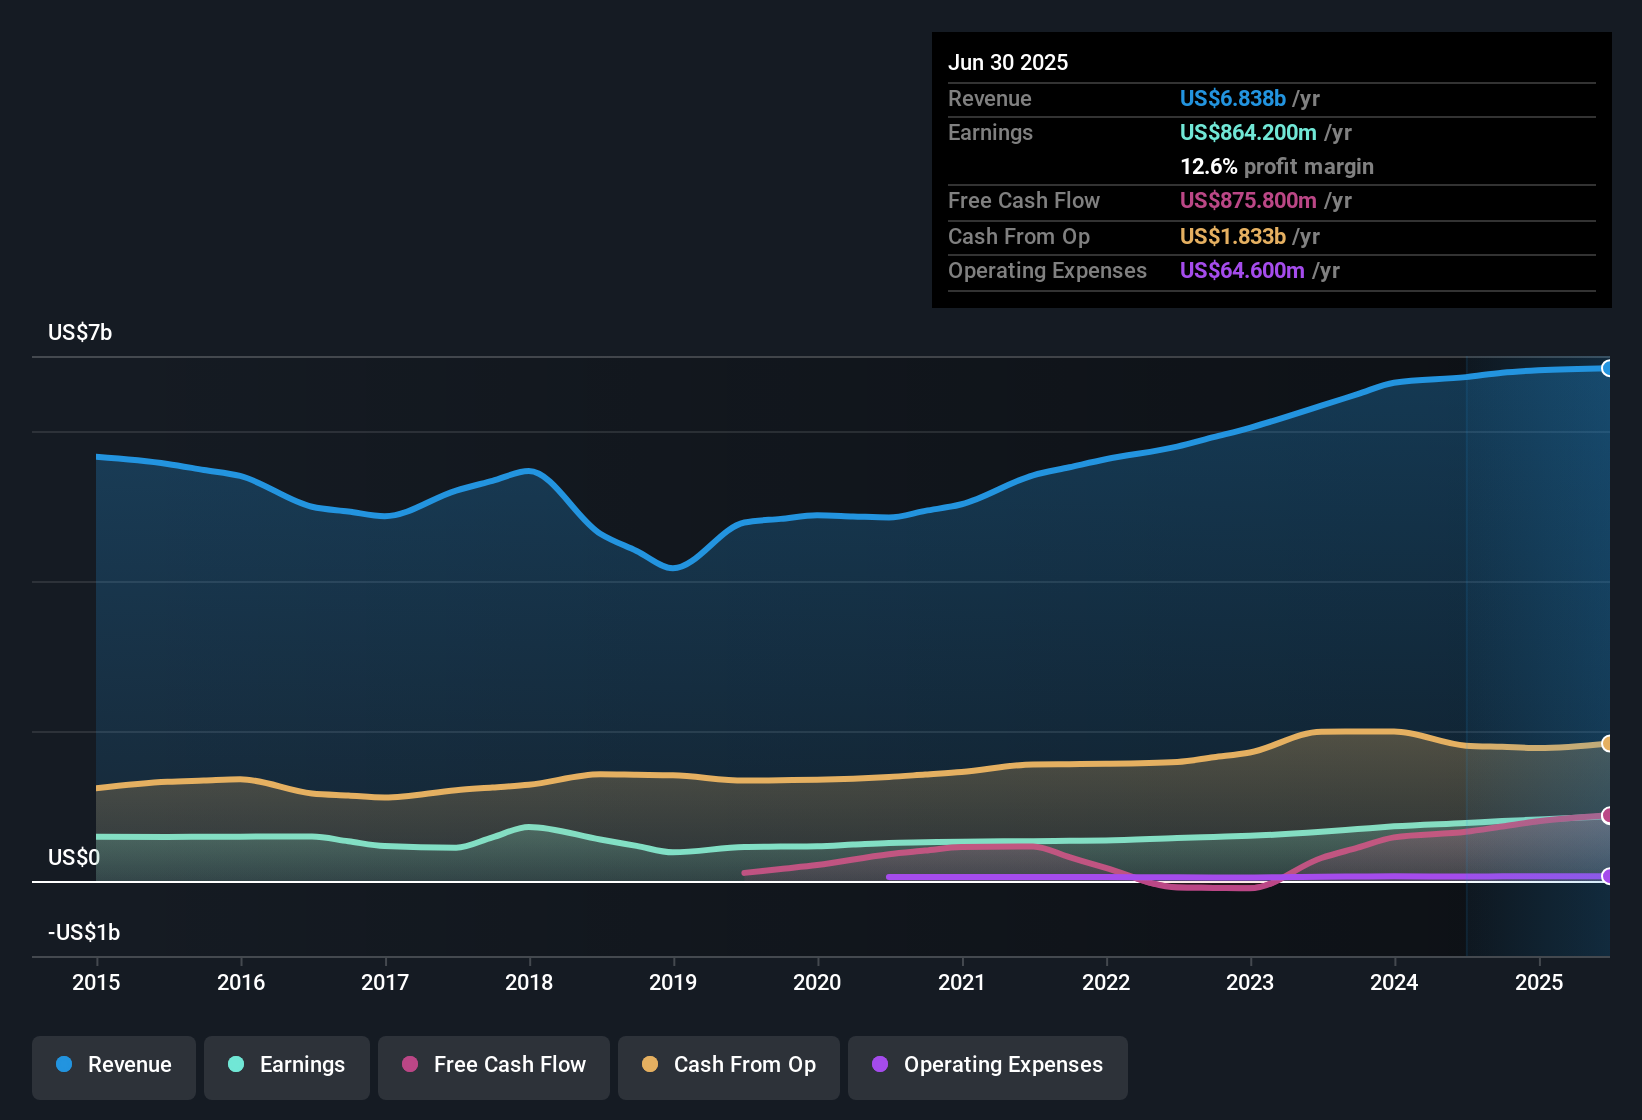Toggle the Free Cash Flow legend series
The width and height of the screenshot is (1642, 1120).
pyautogui.click(x=494, y=1065)
